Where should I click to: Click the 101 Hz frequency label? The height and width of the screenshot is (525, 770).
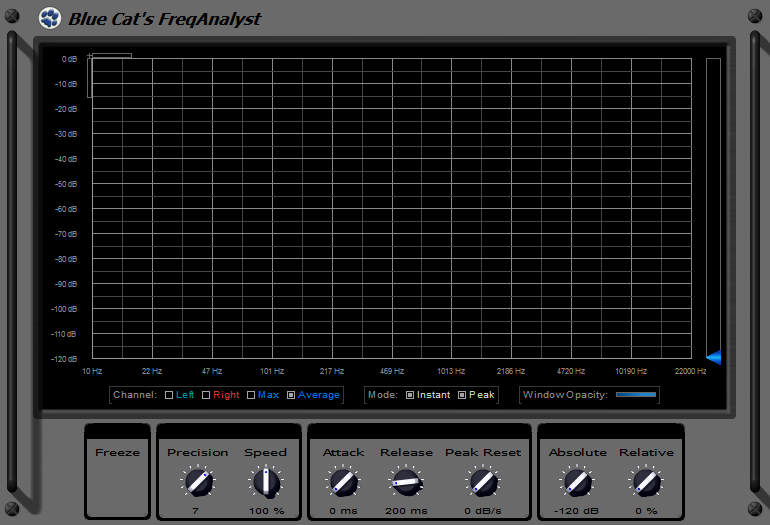click(x=272, y=371)
